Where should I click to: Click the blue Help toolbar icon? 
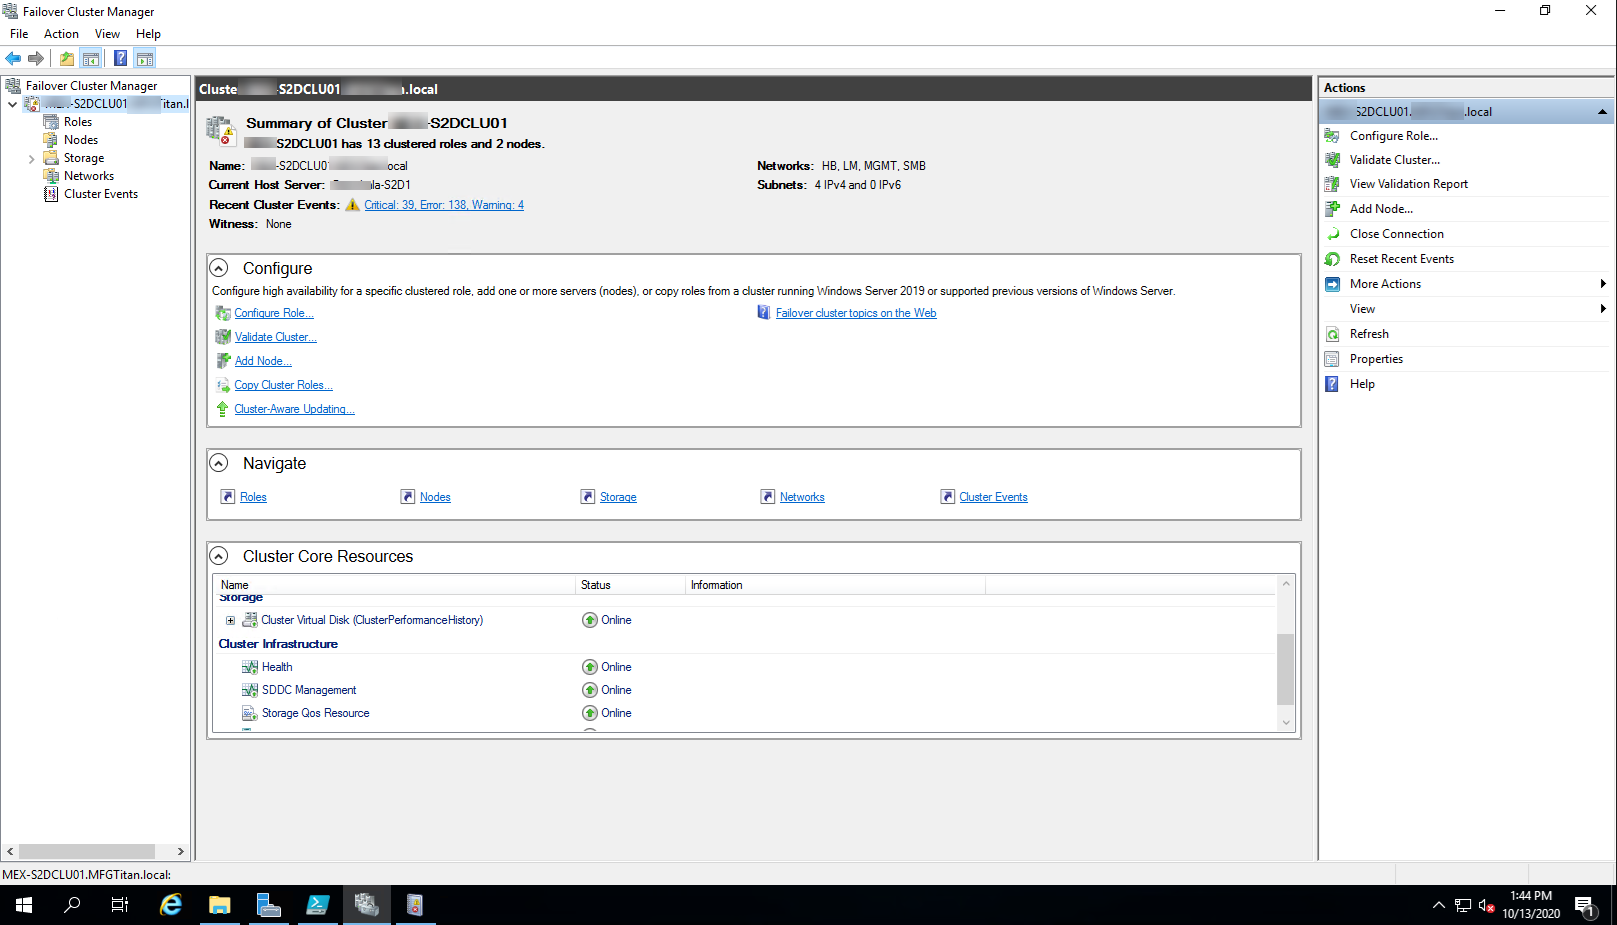pos(121,58)
